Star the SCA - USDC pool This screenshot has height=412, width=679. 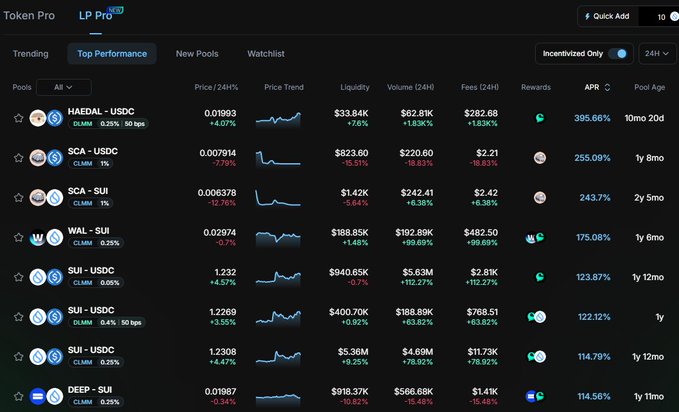pyautogui.click(x=18, y=158)
